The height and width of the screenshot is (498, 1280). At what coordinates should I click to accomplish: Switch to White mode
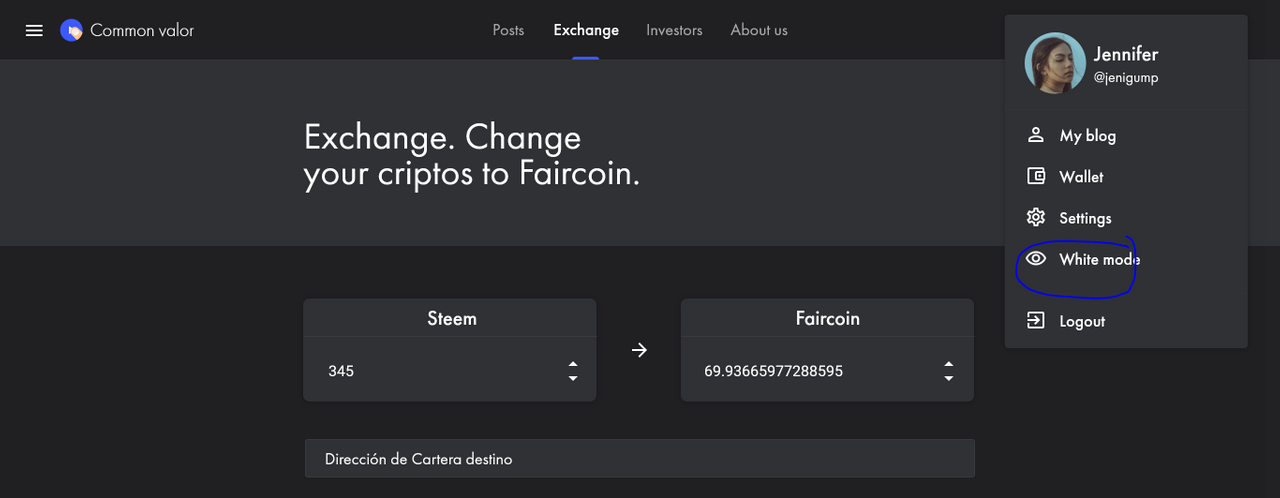(x=1099, y=259)
